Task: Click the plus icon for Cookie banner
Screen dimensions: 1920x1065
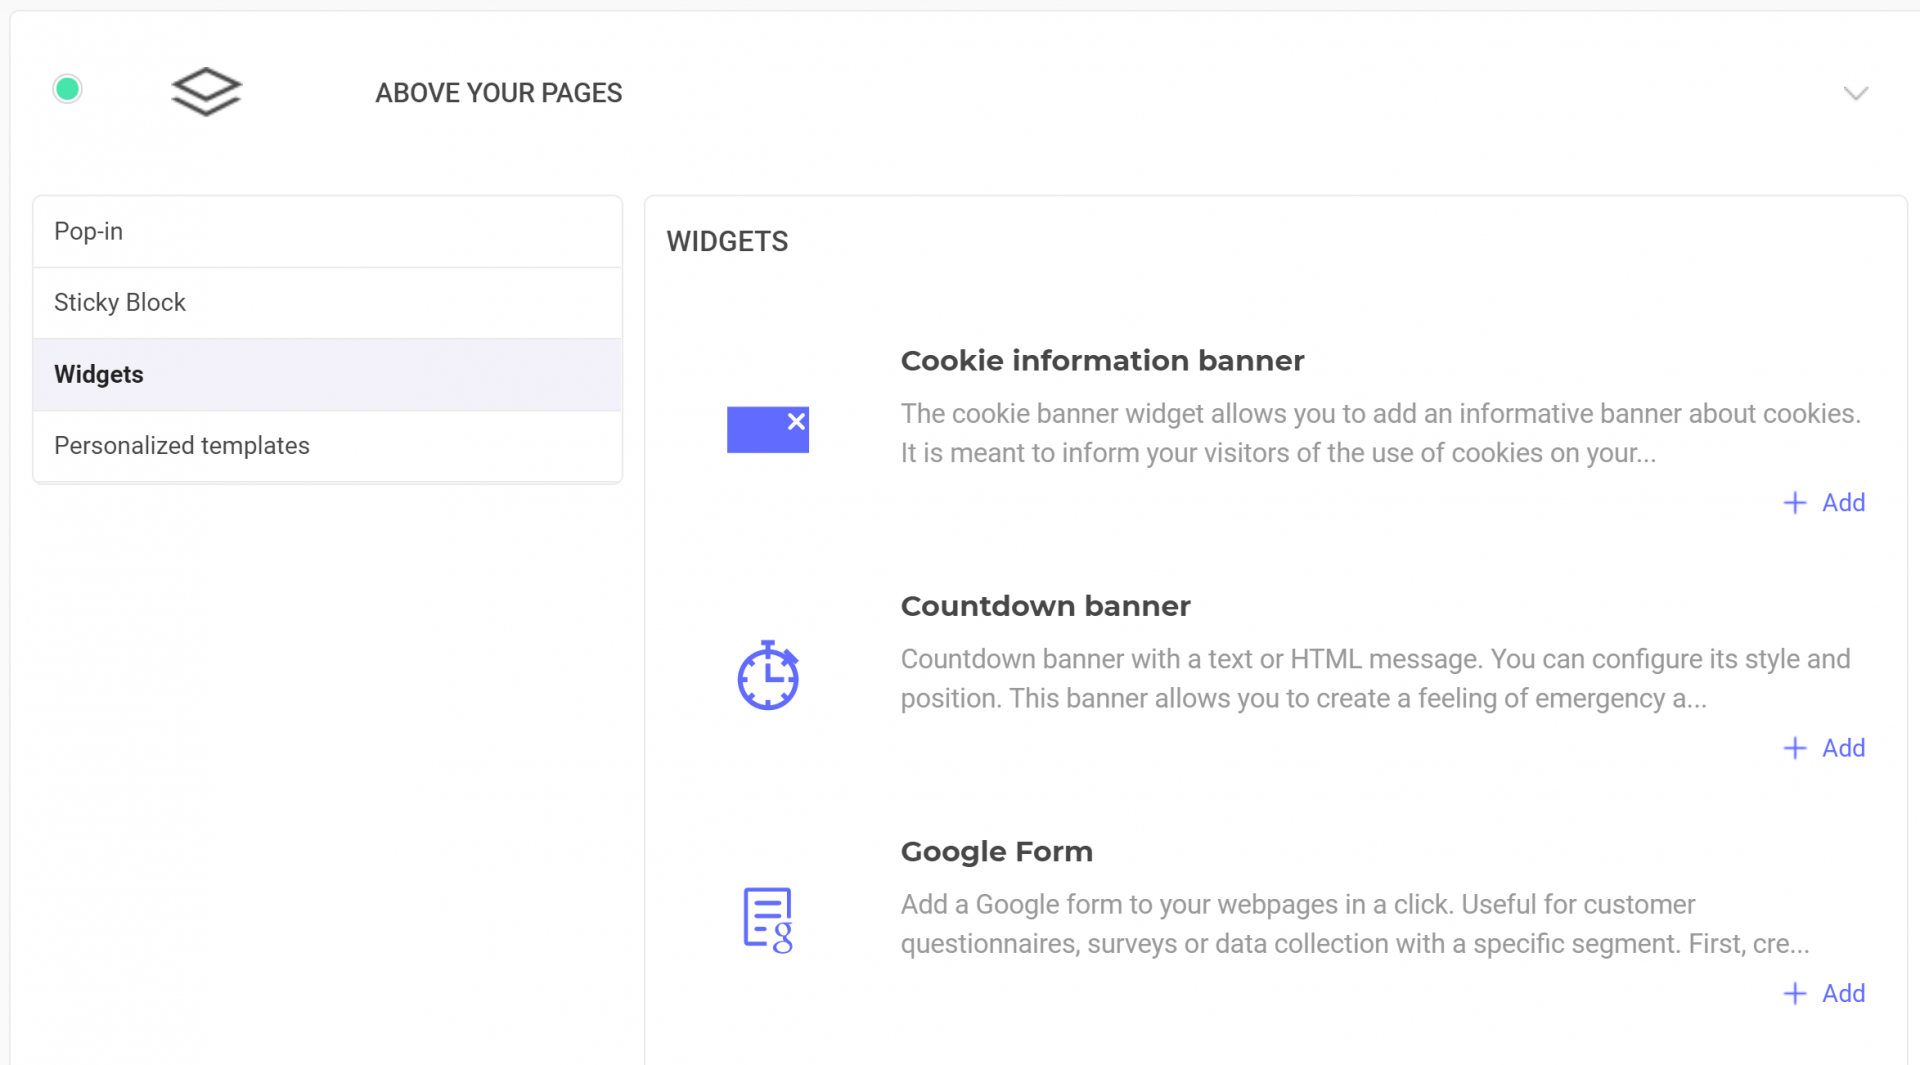Action: click(x=1795, y=503)
